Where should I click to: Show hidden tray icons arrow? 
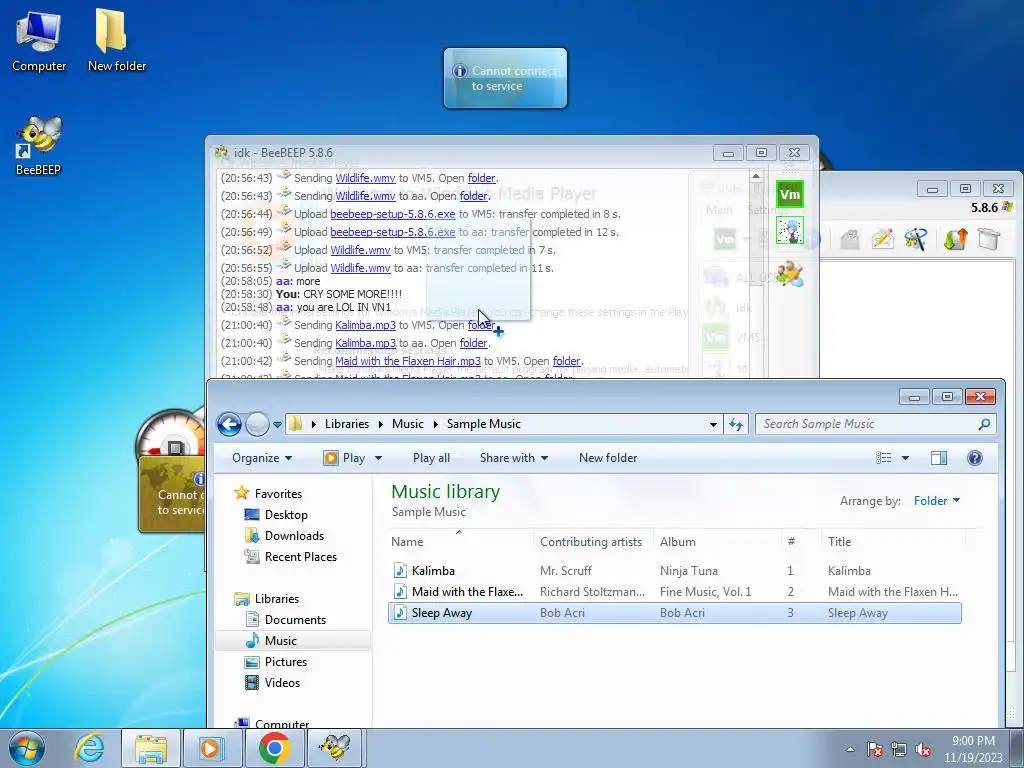[850, 750]
